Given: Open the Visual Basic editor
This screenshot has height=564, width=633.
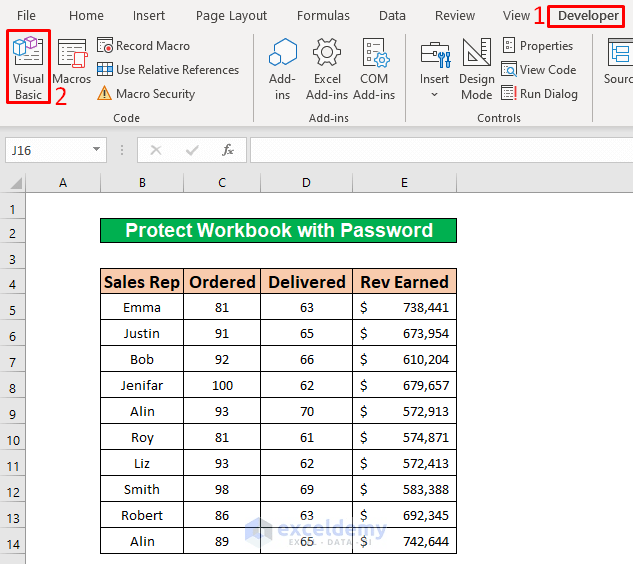Looking at the screenshot, I should click(x=28, y=67).
